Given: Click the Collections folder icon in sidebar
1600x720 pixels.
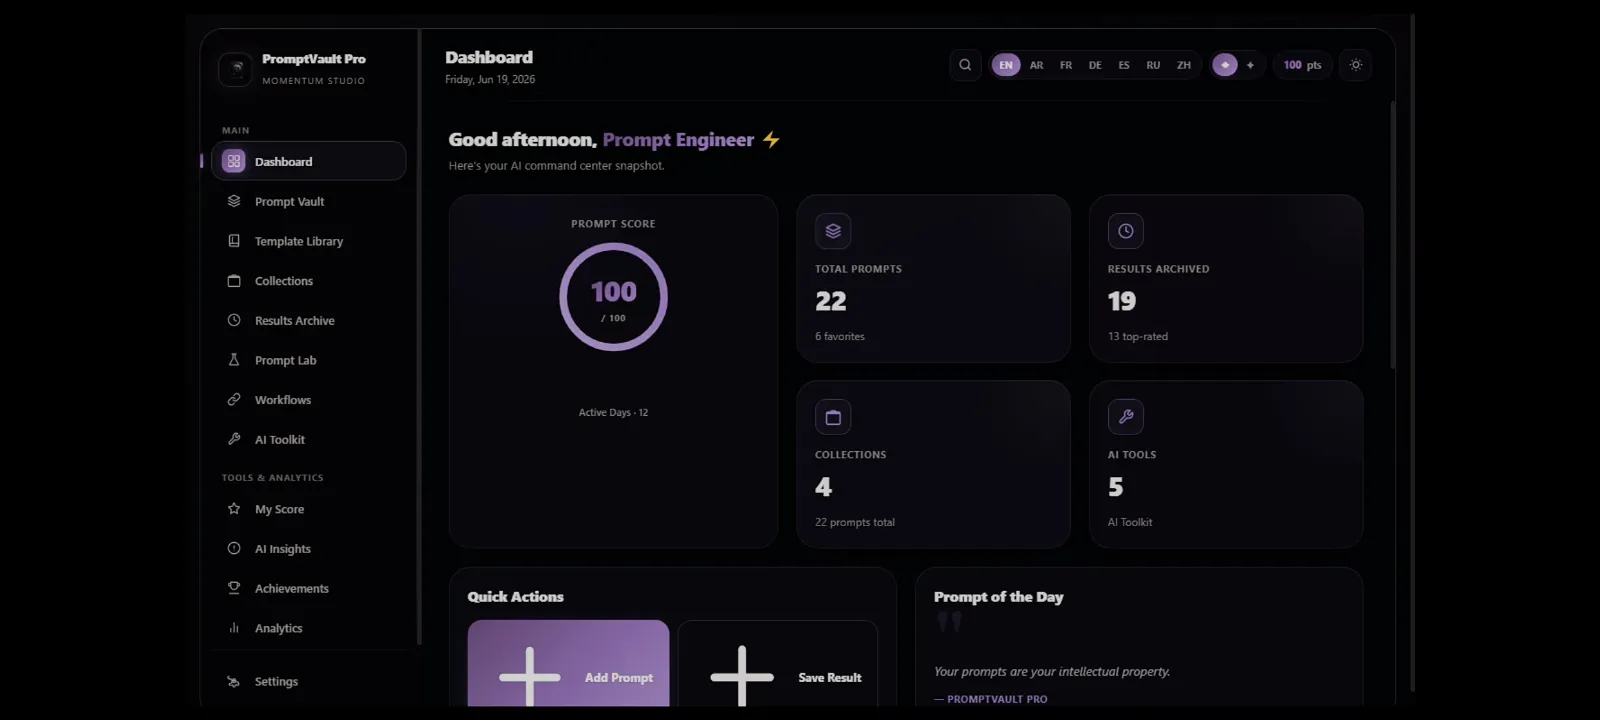Looking at the screenshot, I should coord(234,281).
